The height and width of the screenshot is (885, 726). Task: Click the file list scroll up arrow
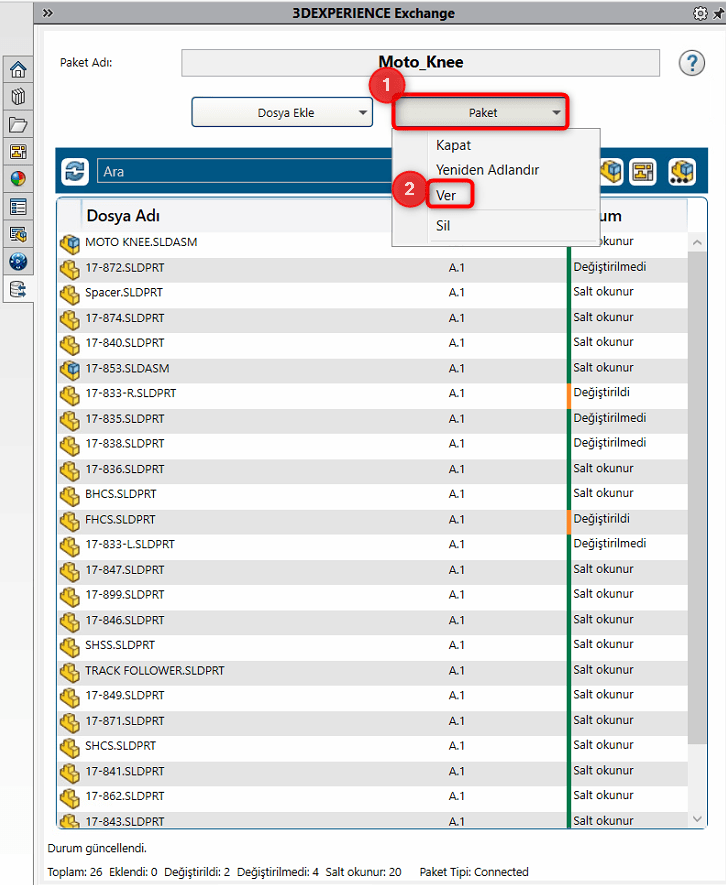tap(697, 243)
